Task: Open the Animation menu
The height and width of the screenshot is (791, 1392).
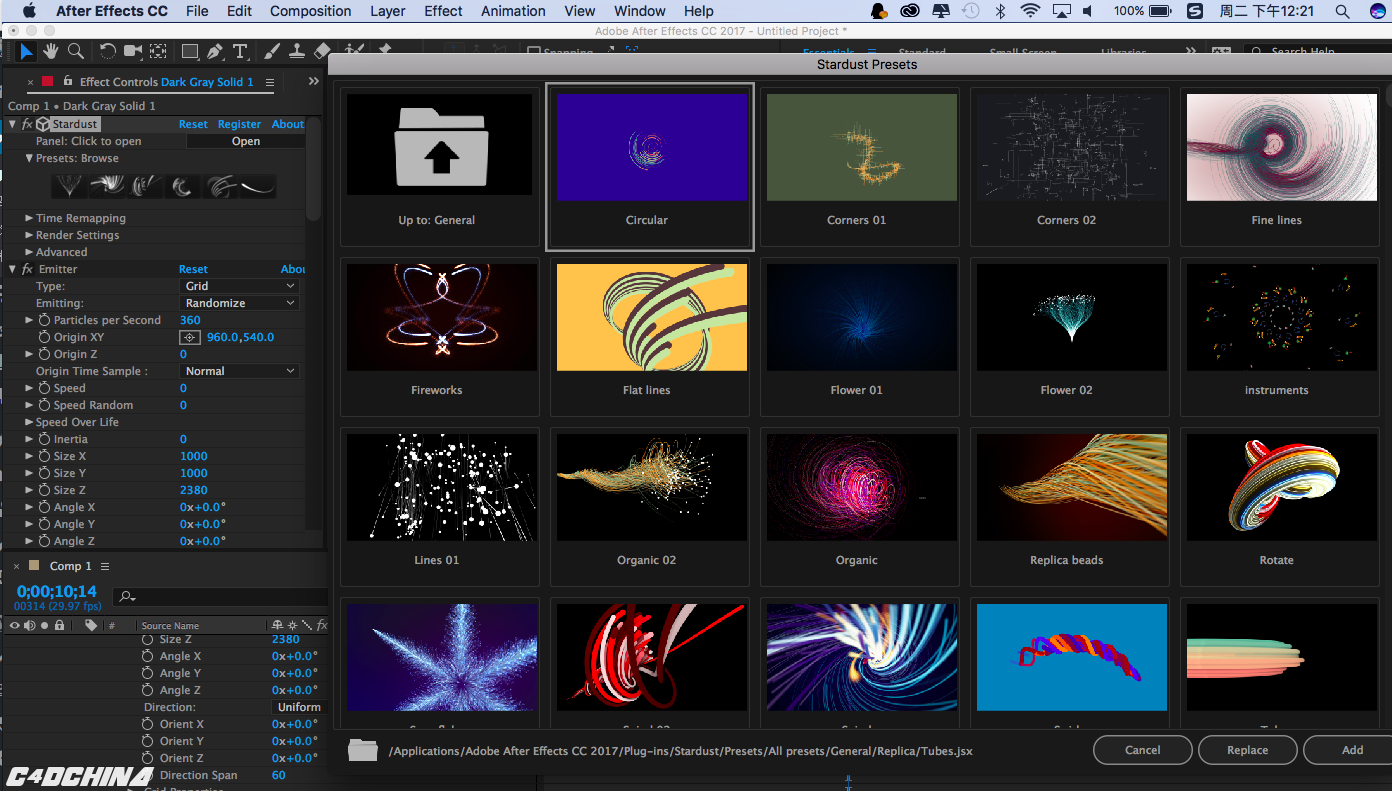Action: coord(514,11)
